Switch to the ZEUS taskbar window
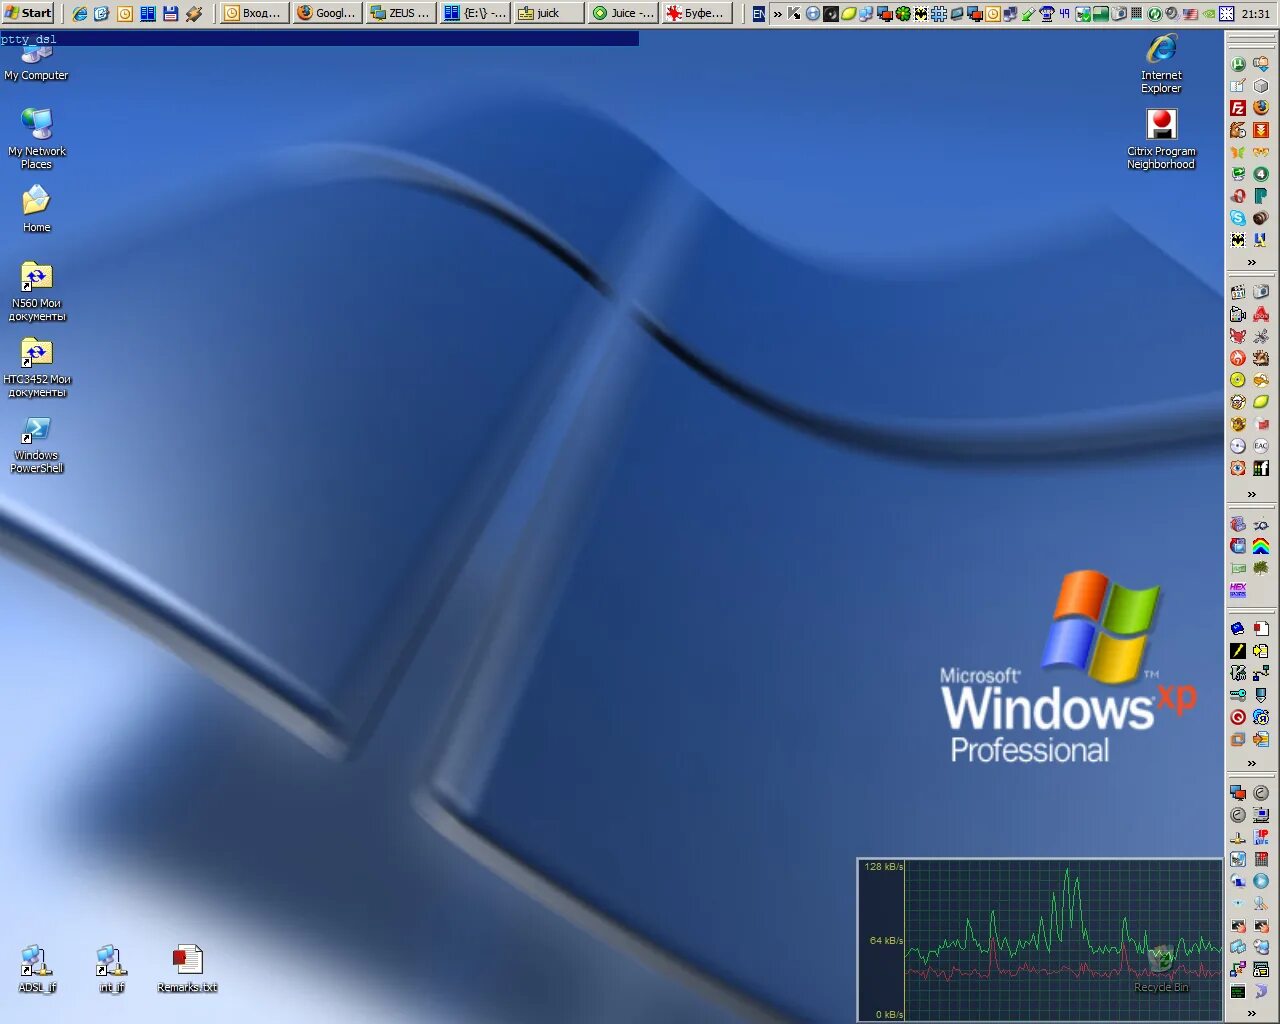Screen dimensions: 1280x1024 click(x=401, y=13)
